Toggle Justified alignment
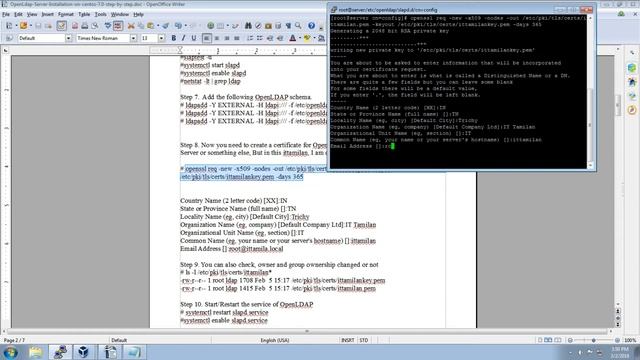This screenshot has height=360, width=640. coord(237,38)
